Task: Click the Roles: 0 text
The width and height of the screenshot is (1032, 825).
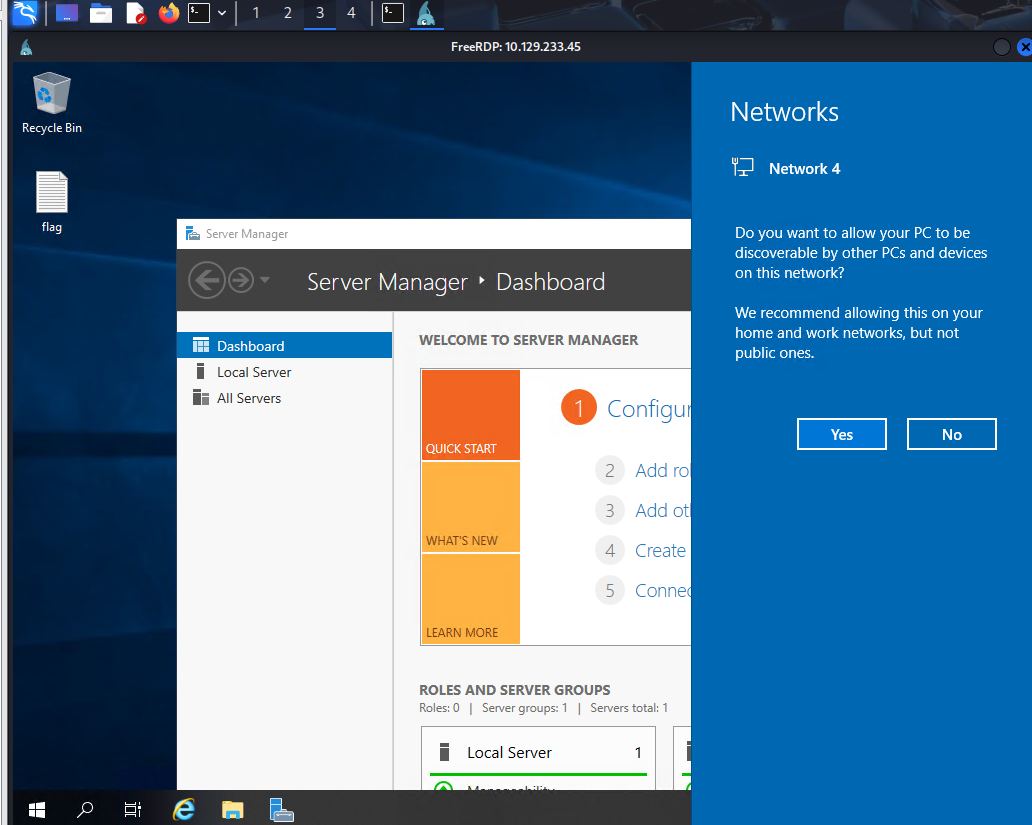Action: [x=439, y=708]
